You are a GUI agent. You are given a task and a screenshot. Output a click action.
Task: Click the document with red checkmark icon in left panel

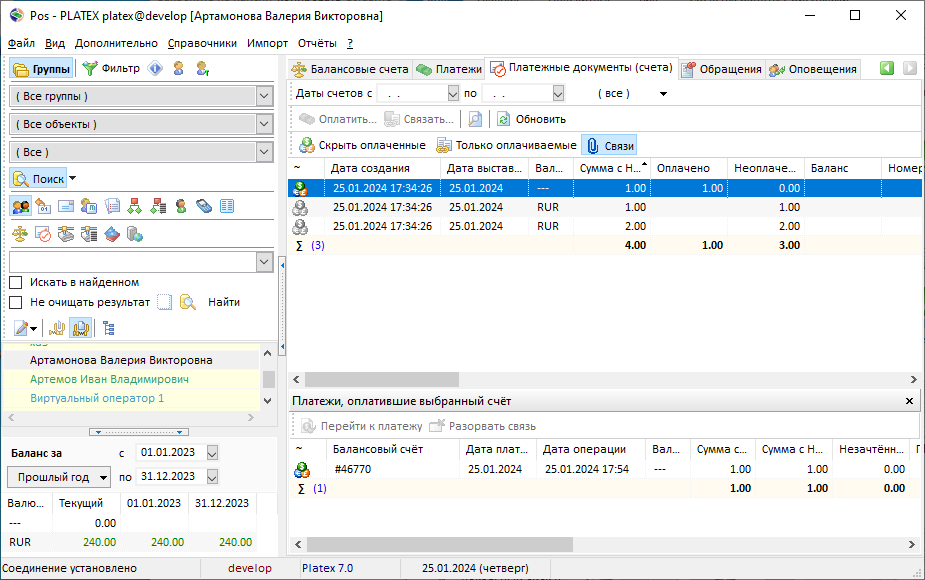(43, 234)
